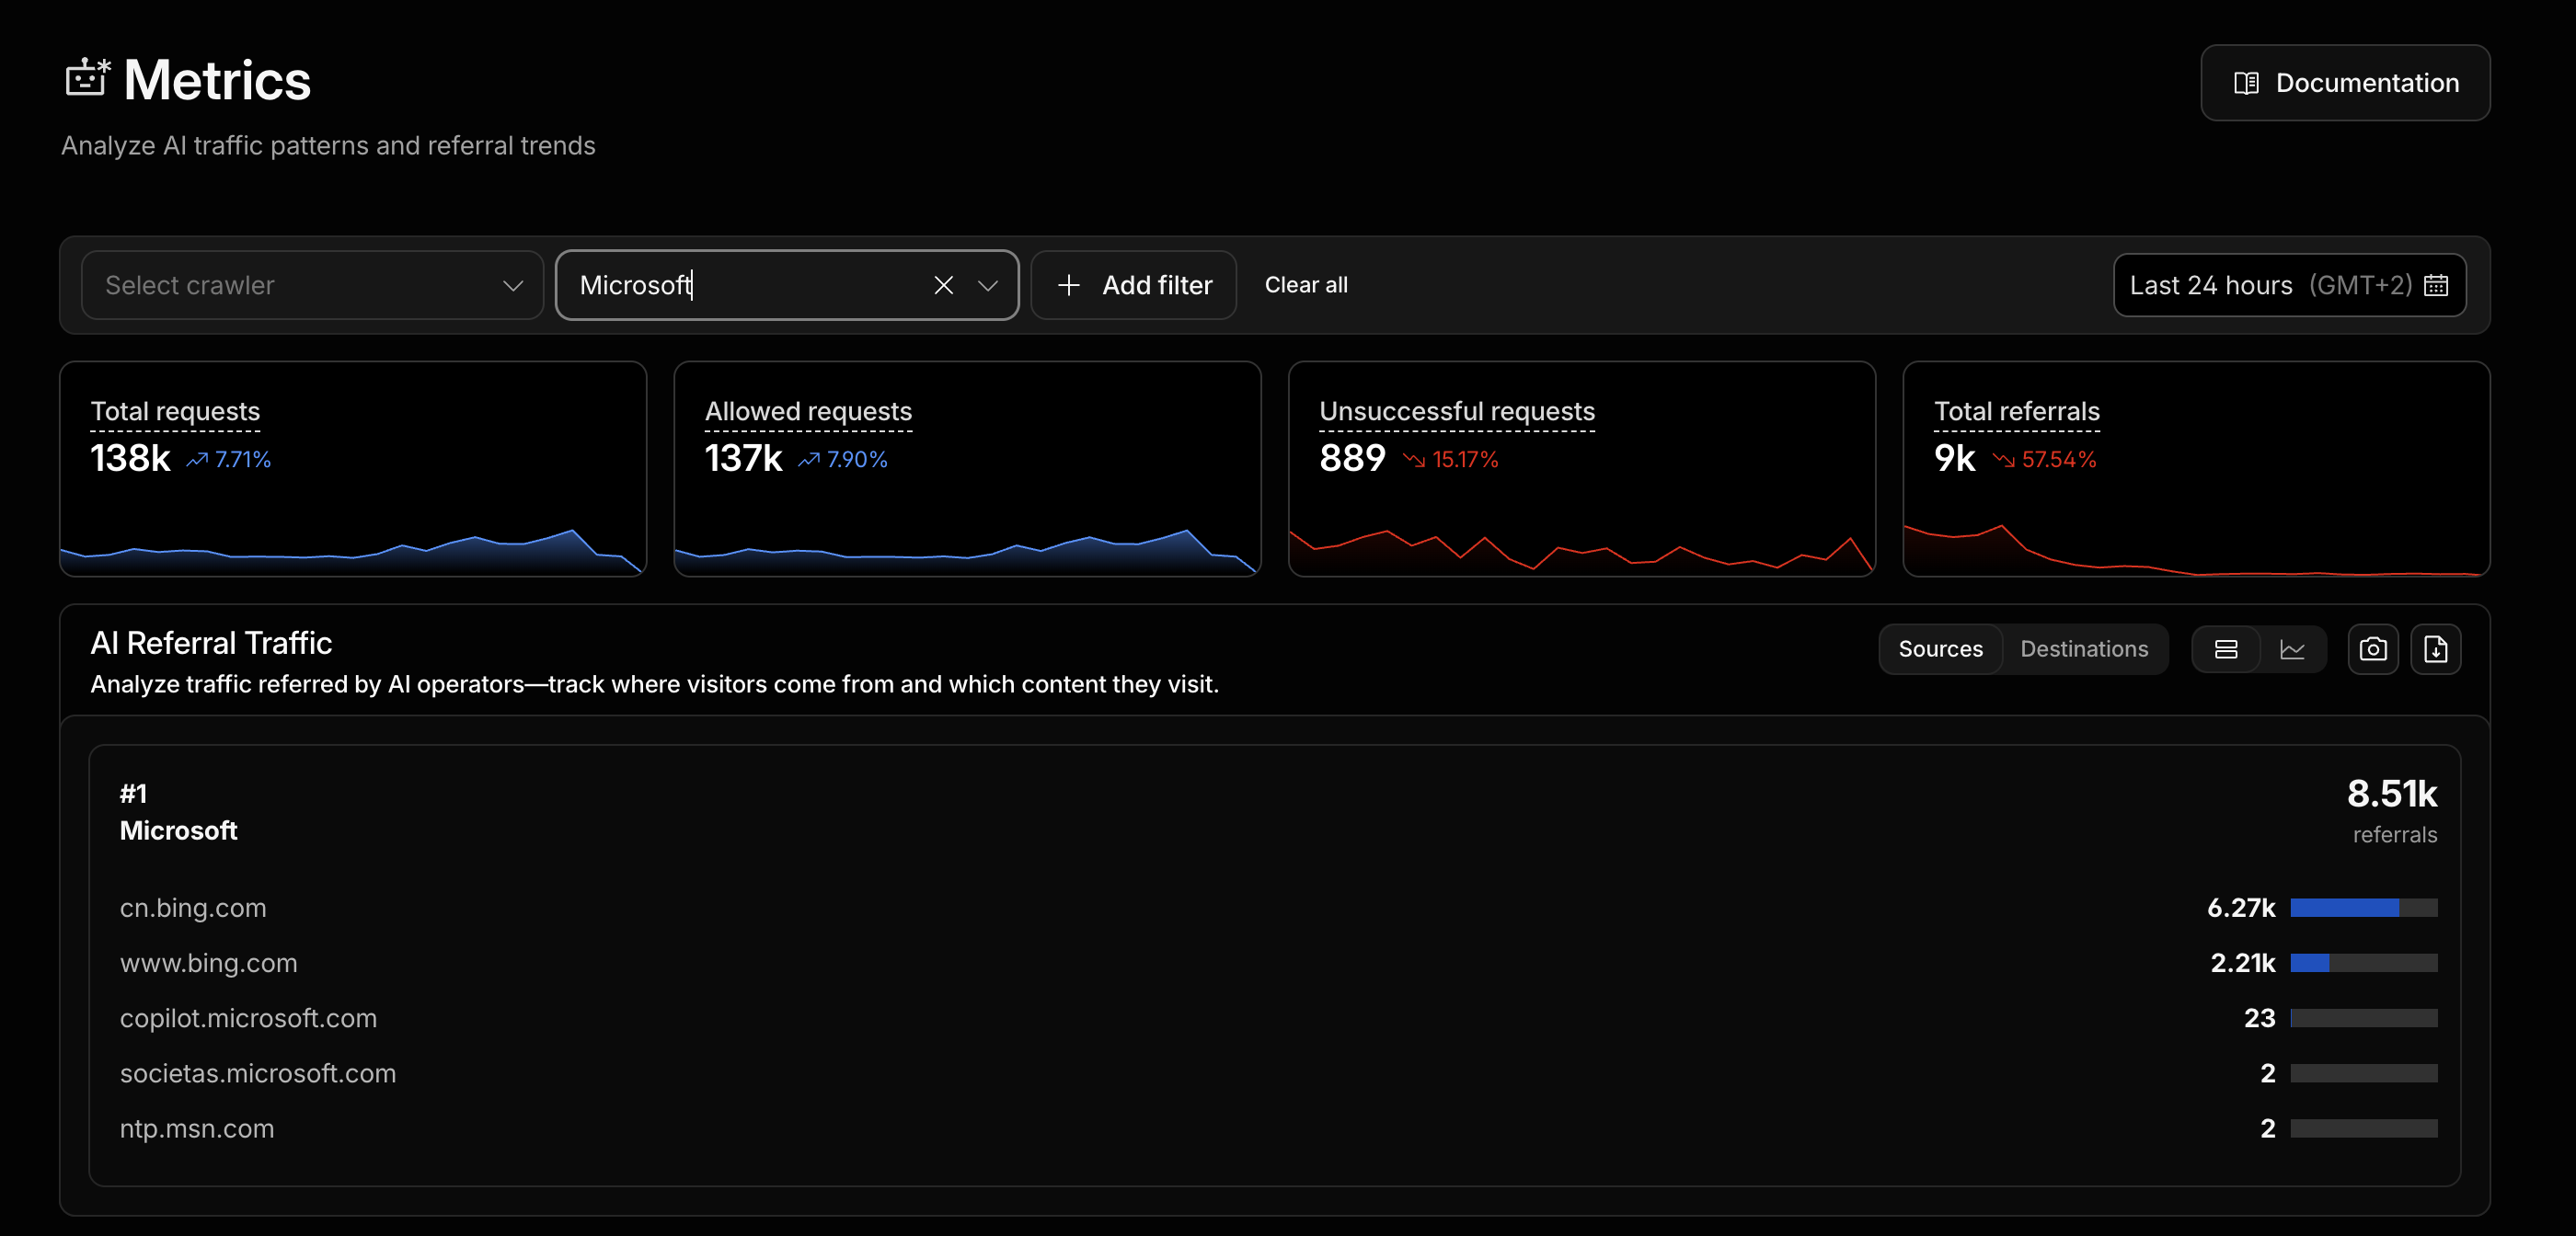
Task: Click the Total requests label
Action: [175, 411]
